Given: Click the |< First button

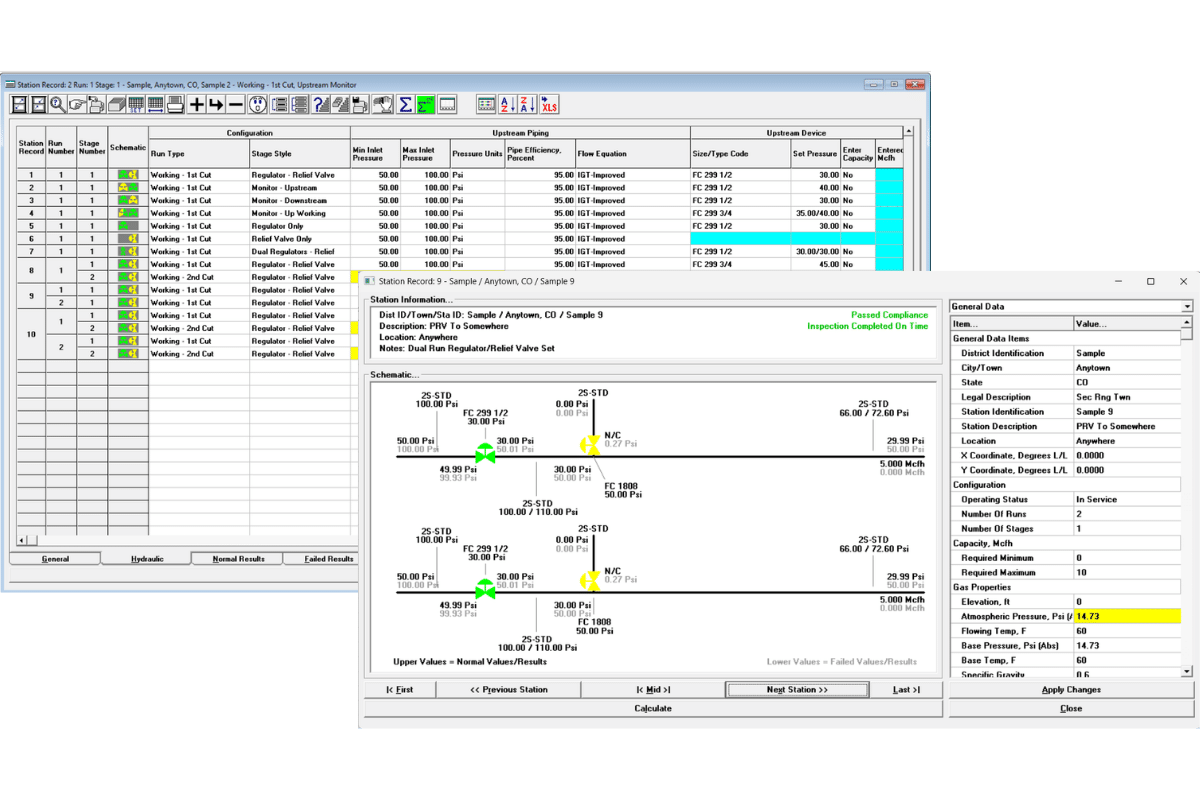Looking at the screenshot, I should 400,690.
